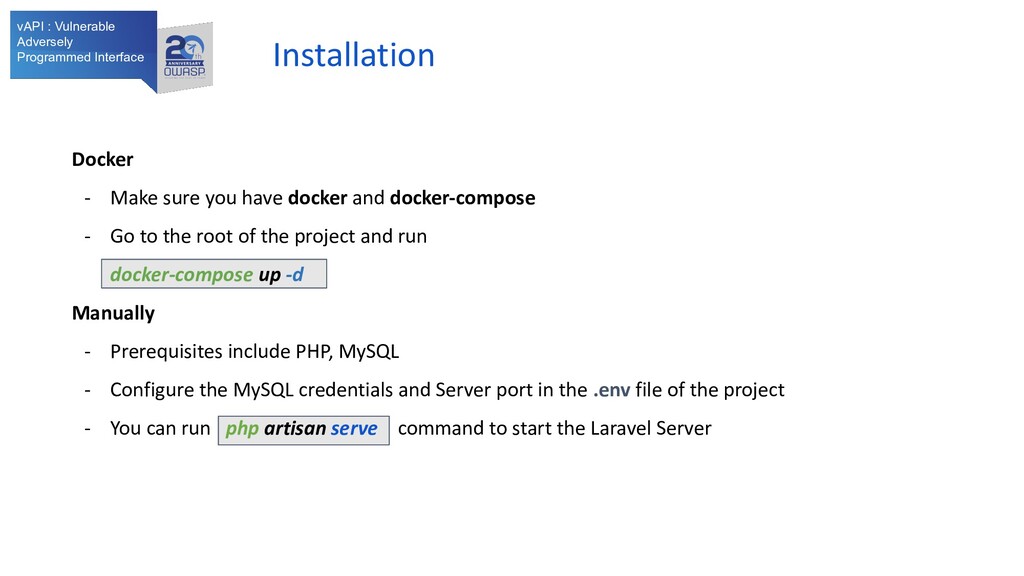Click the Configure MySQL credentials line
Image resolution: width=1024 pixels, height=576 pixels.
click(x=447, y=390)
